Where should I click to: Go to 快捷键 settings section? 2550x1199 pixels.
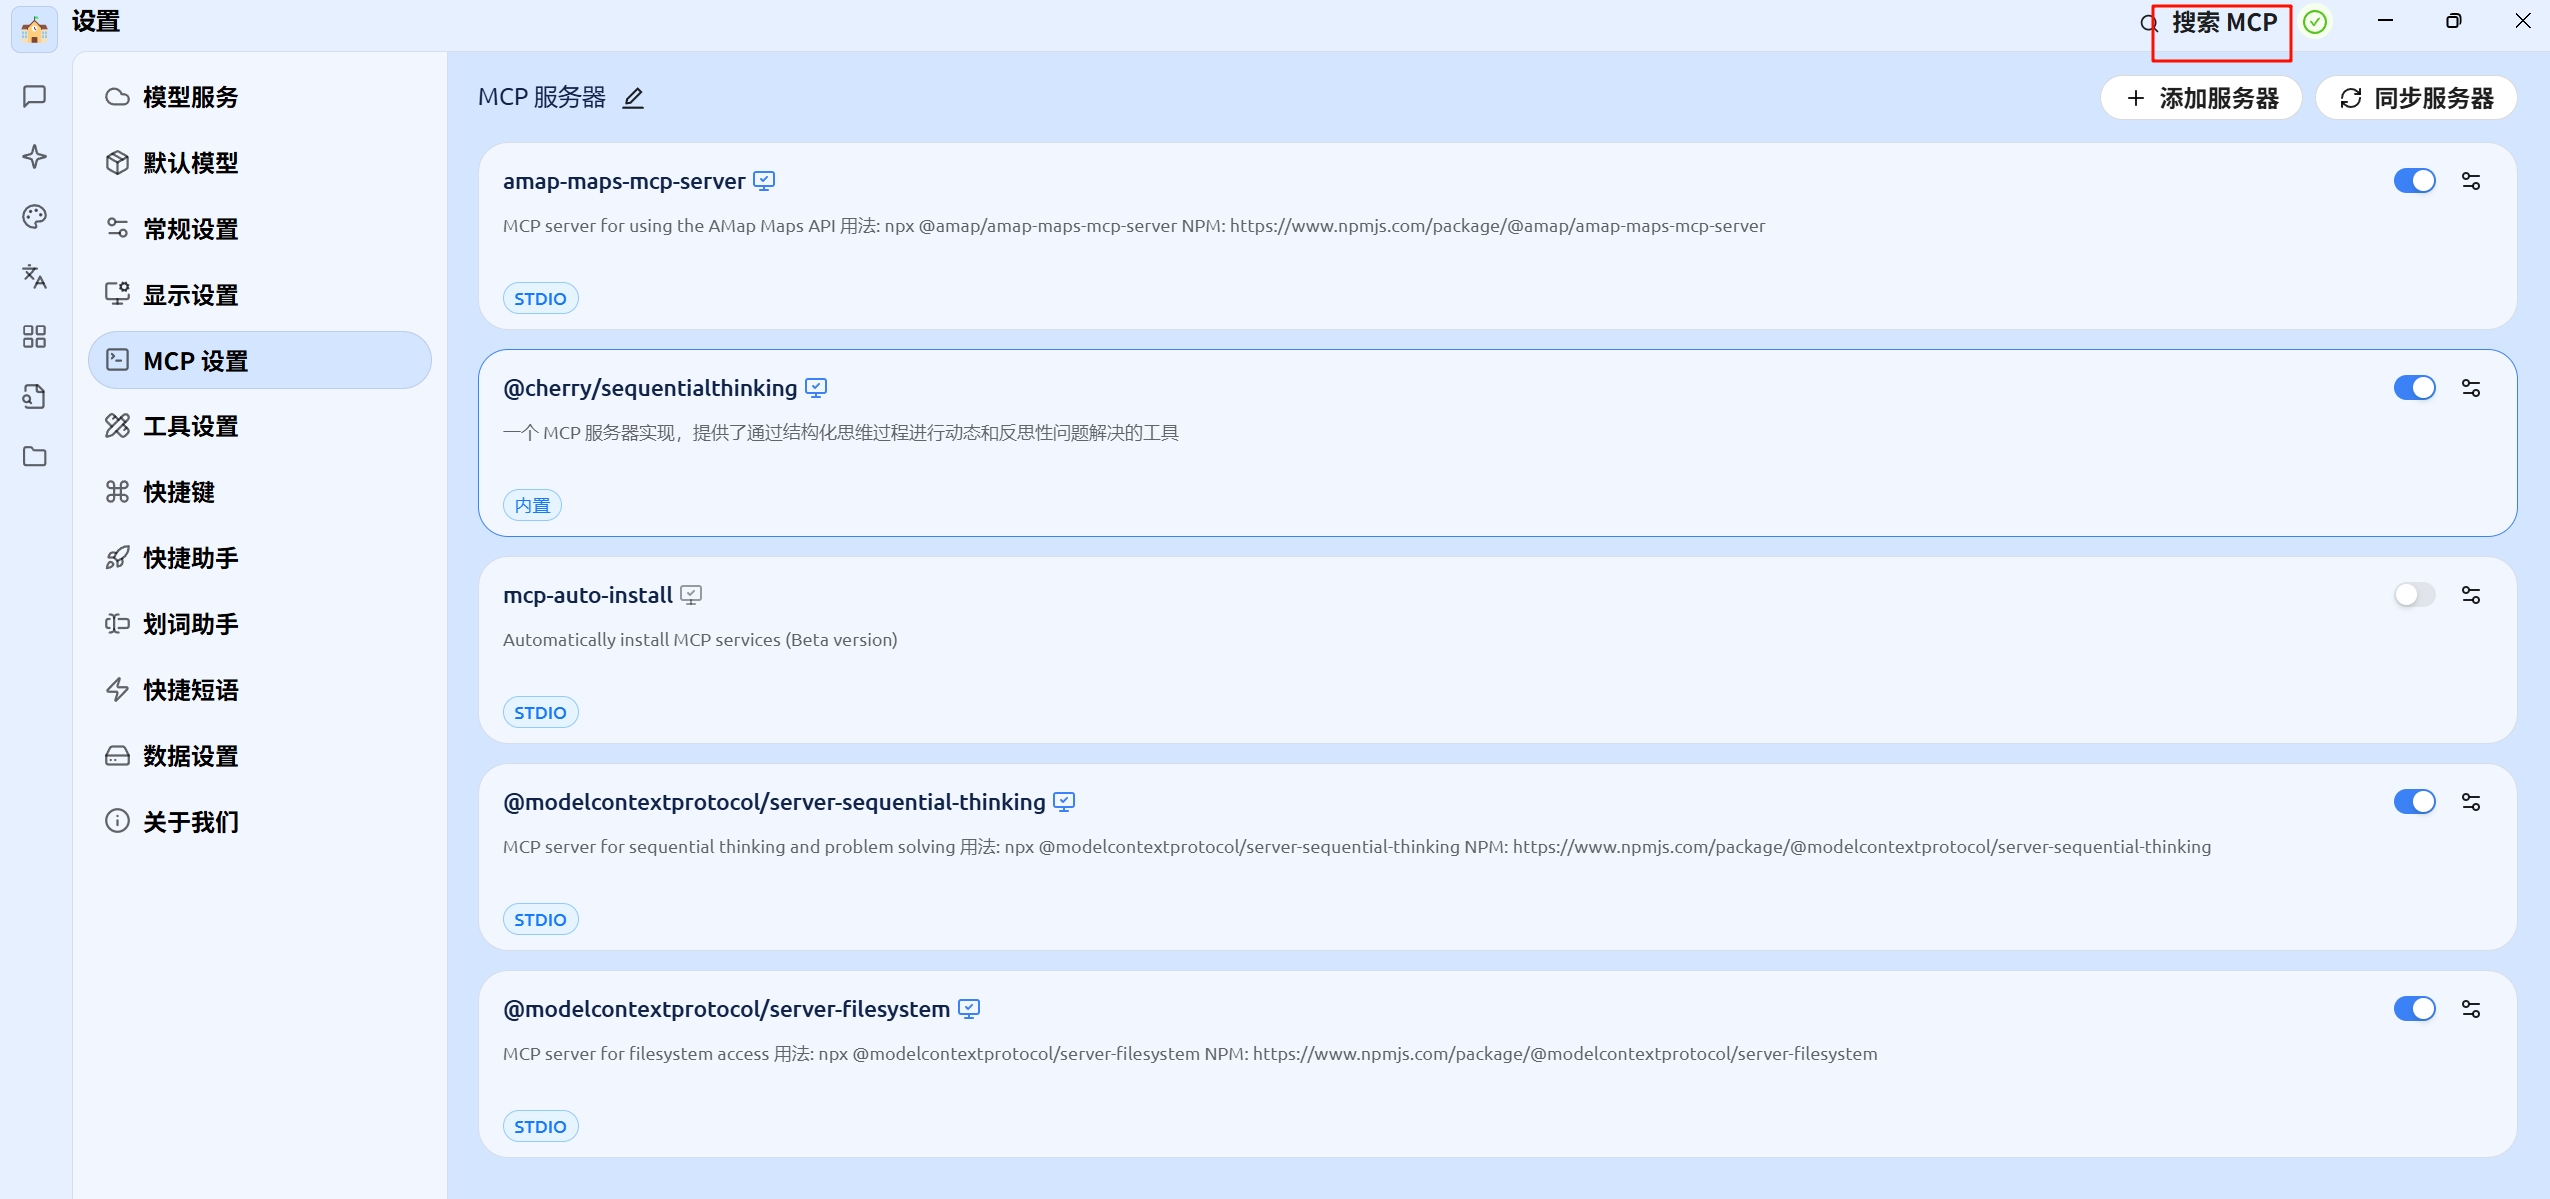(178, 492)
